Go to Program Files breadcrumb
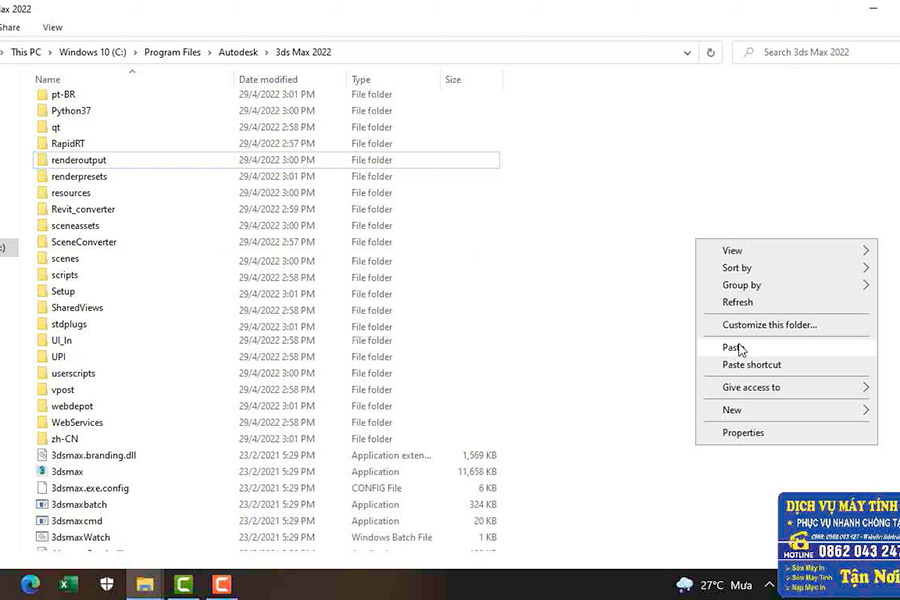This screenshot has height=600, width=900. click(172, 52)
